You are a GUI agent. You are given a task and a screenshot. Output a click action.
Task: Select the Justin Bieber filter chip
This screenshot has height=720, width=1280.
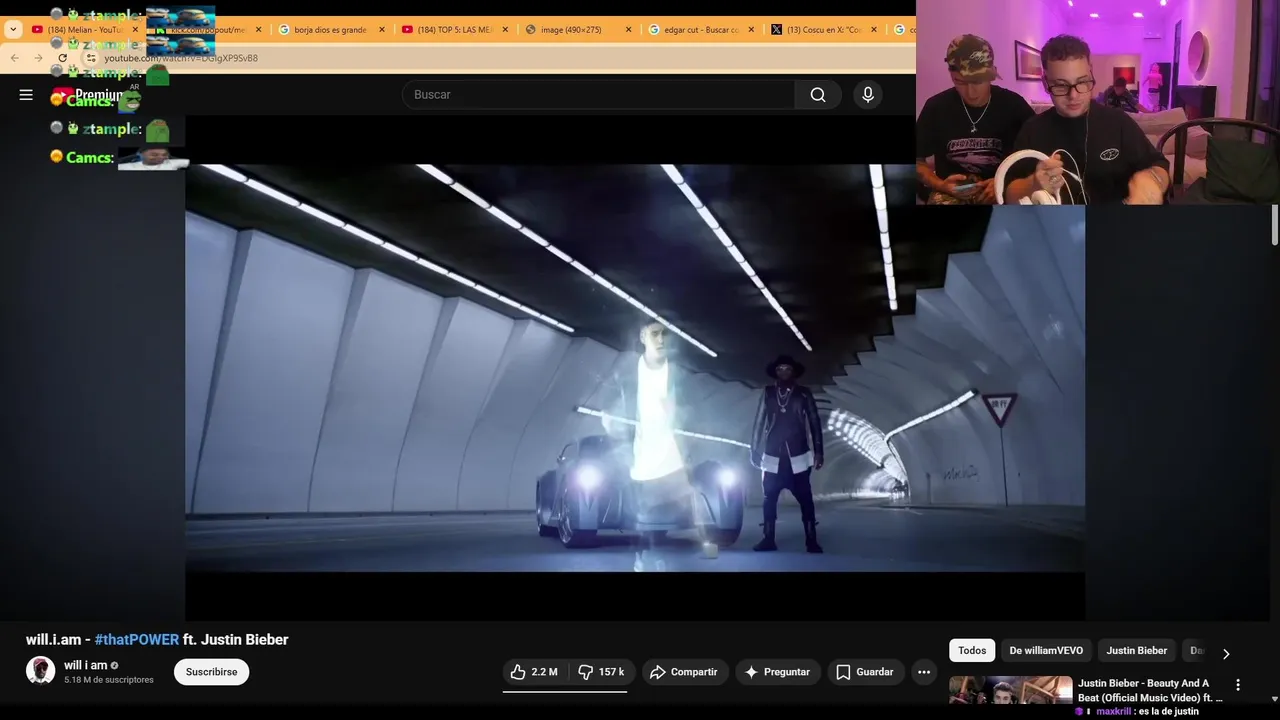pos(1136,651)
